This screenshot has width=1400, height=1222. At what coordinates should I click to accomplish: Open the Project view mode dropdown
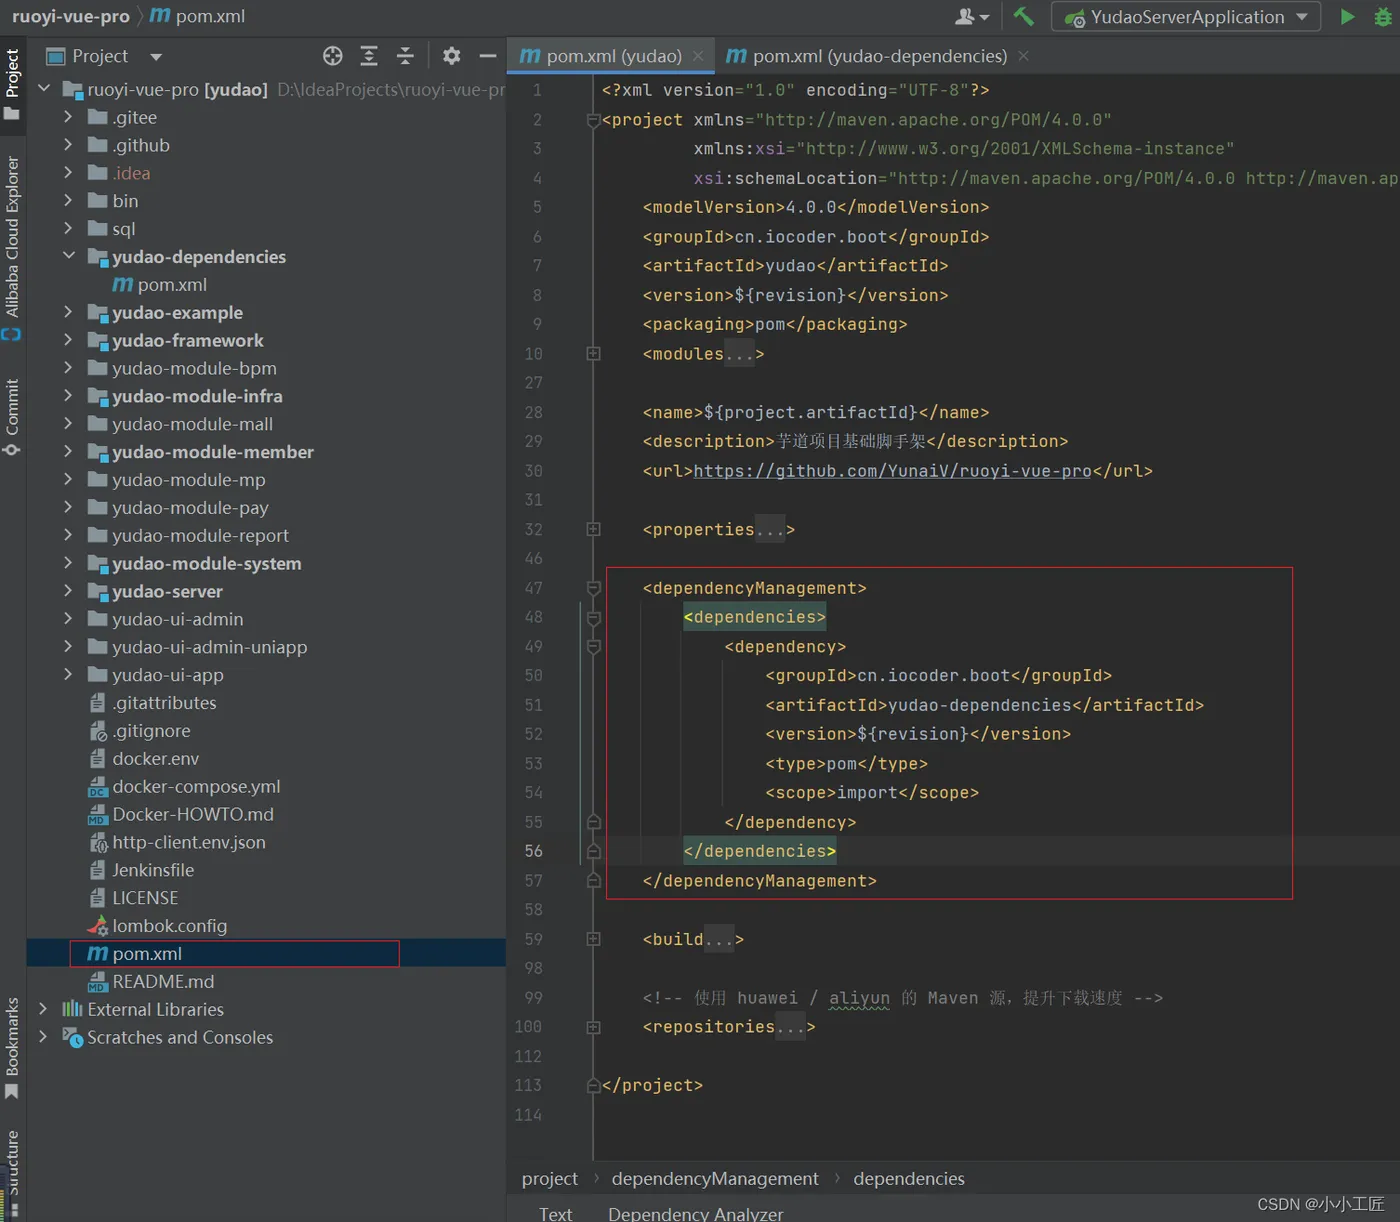coord(156,57)
